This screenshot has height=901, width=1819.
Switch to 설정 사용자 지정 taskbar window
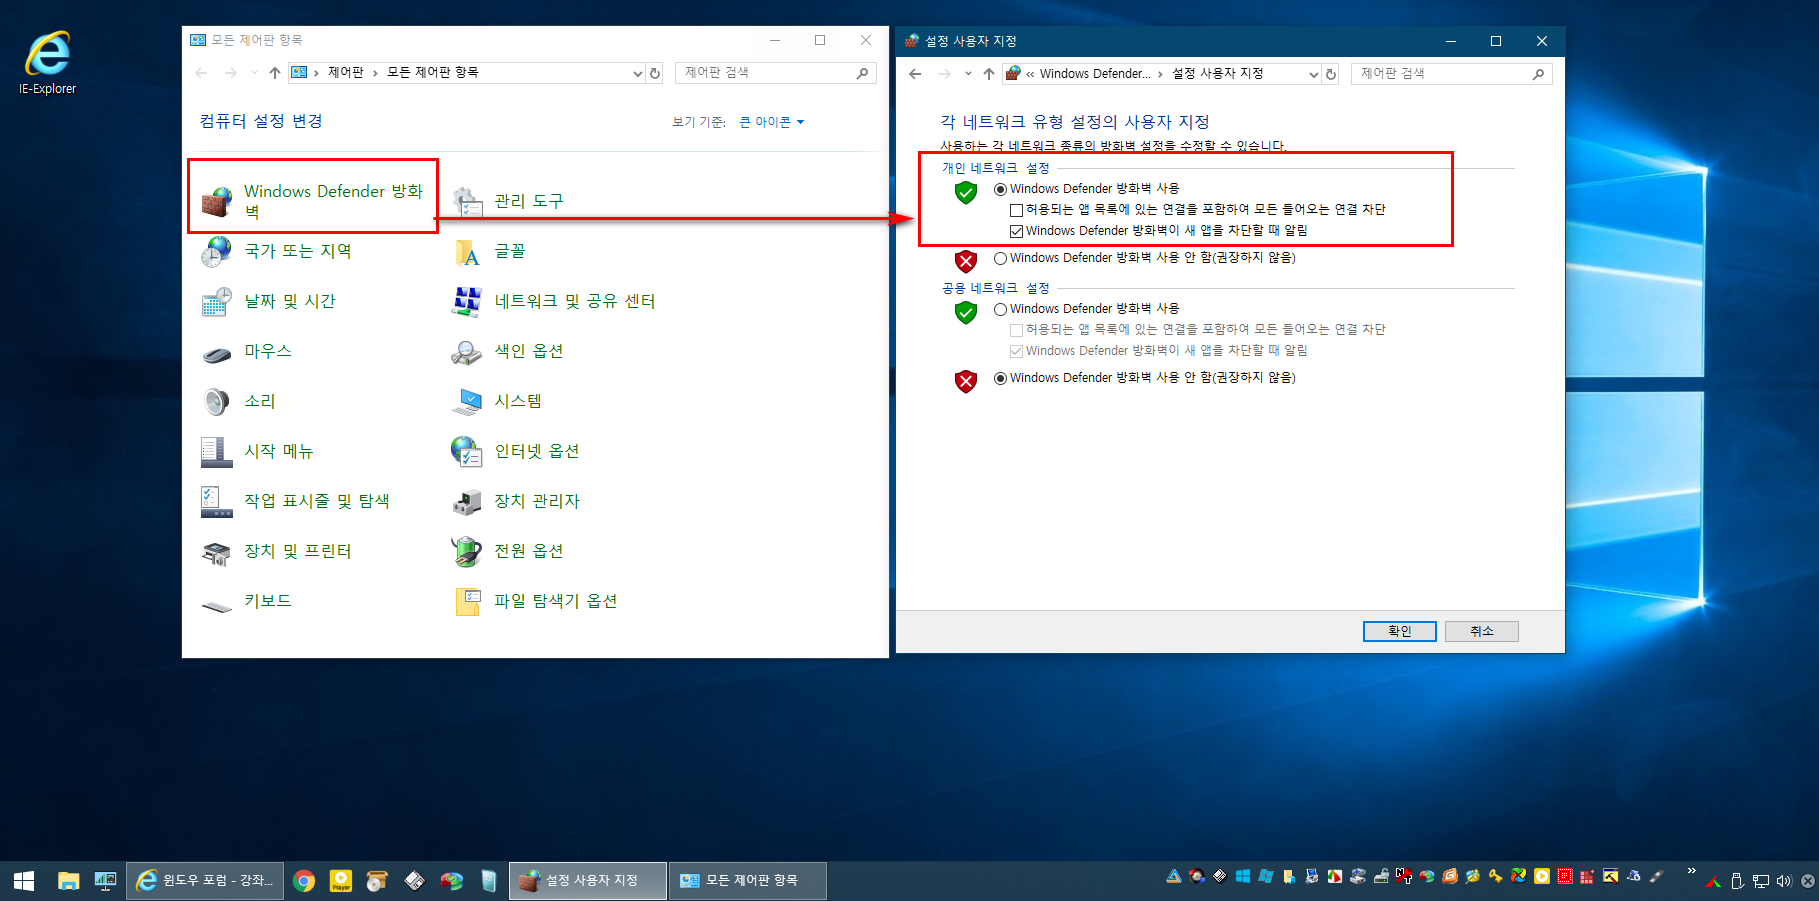(588, 880)
